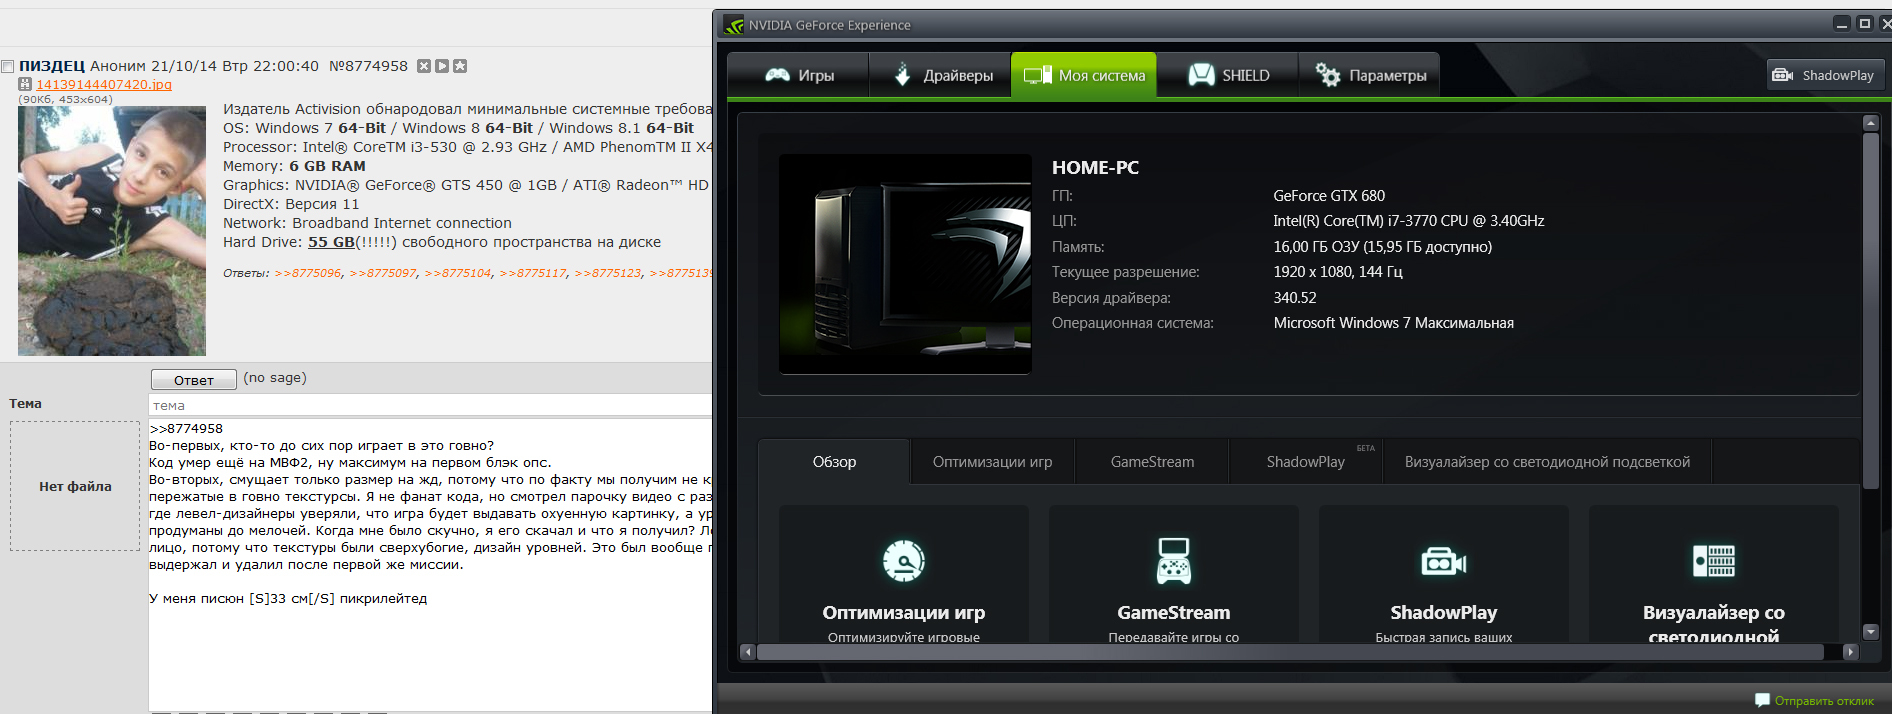Click the 16,00 ГБ ОЗУ memory value
Viewport: 1892px width, 714px height.
point(1382,247)
